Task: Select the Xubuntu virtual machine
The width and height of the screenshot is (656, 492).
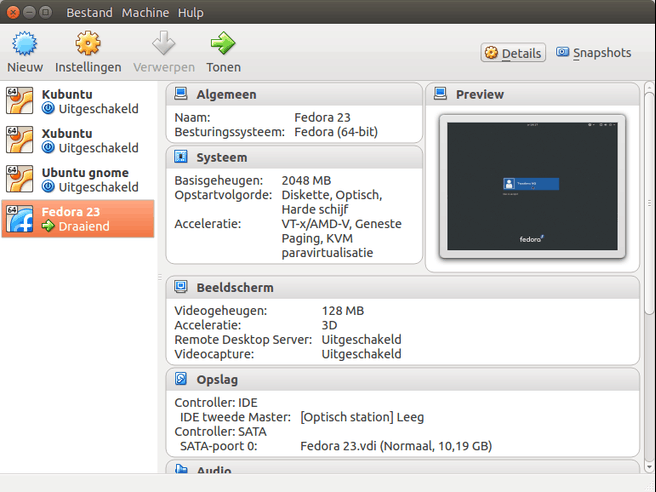Action: point(78,140)
